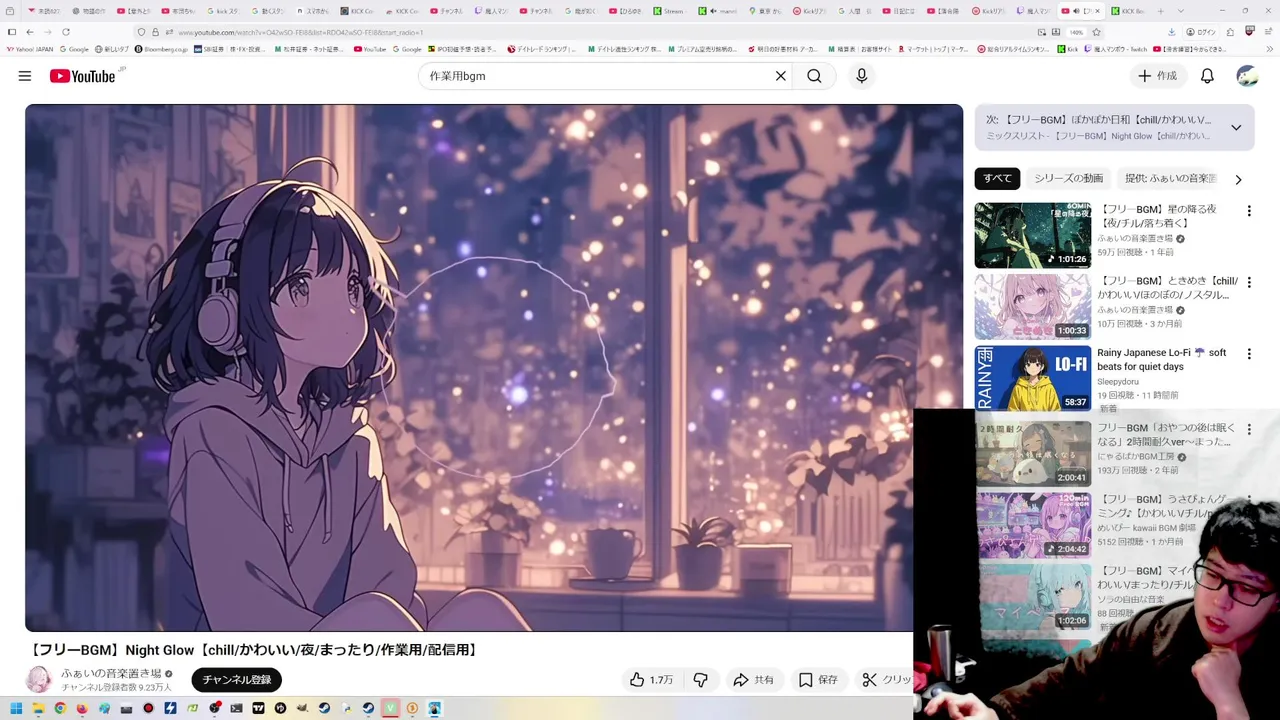
Task: Go back with the browser back arrow
Action: (x=29, y=32)
